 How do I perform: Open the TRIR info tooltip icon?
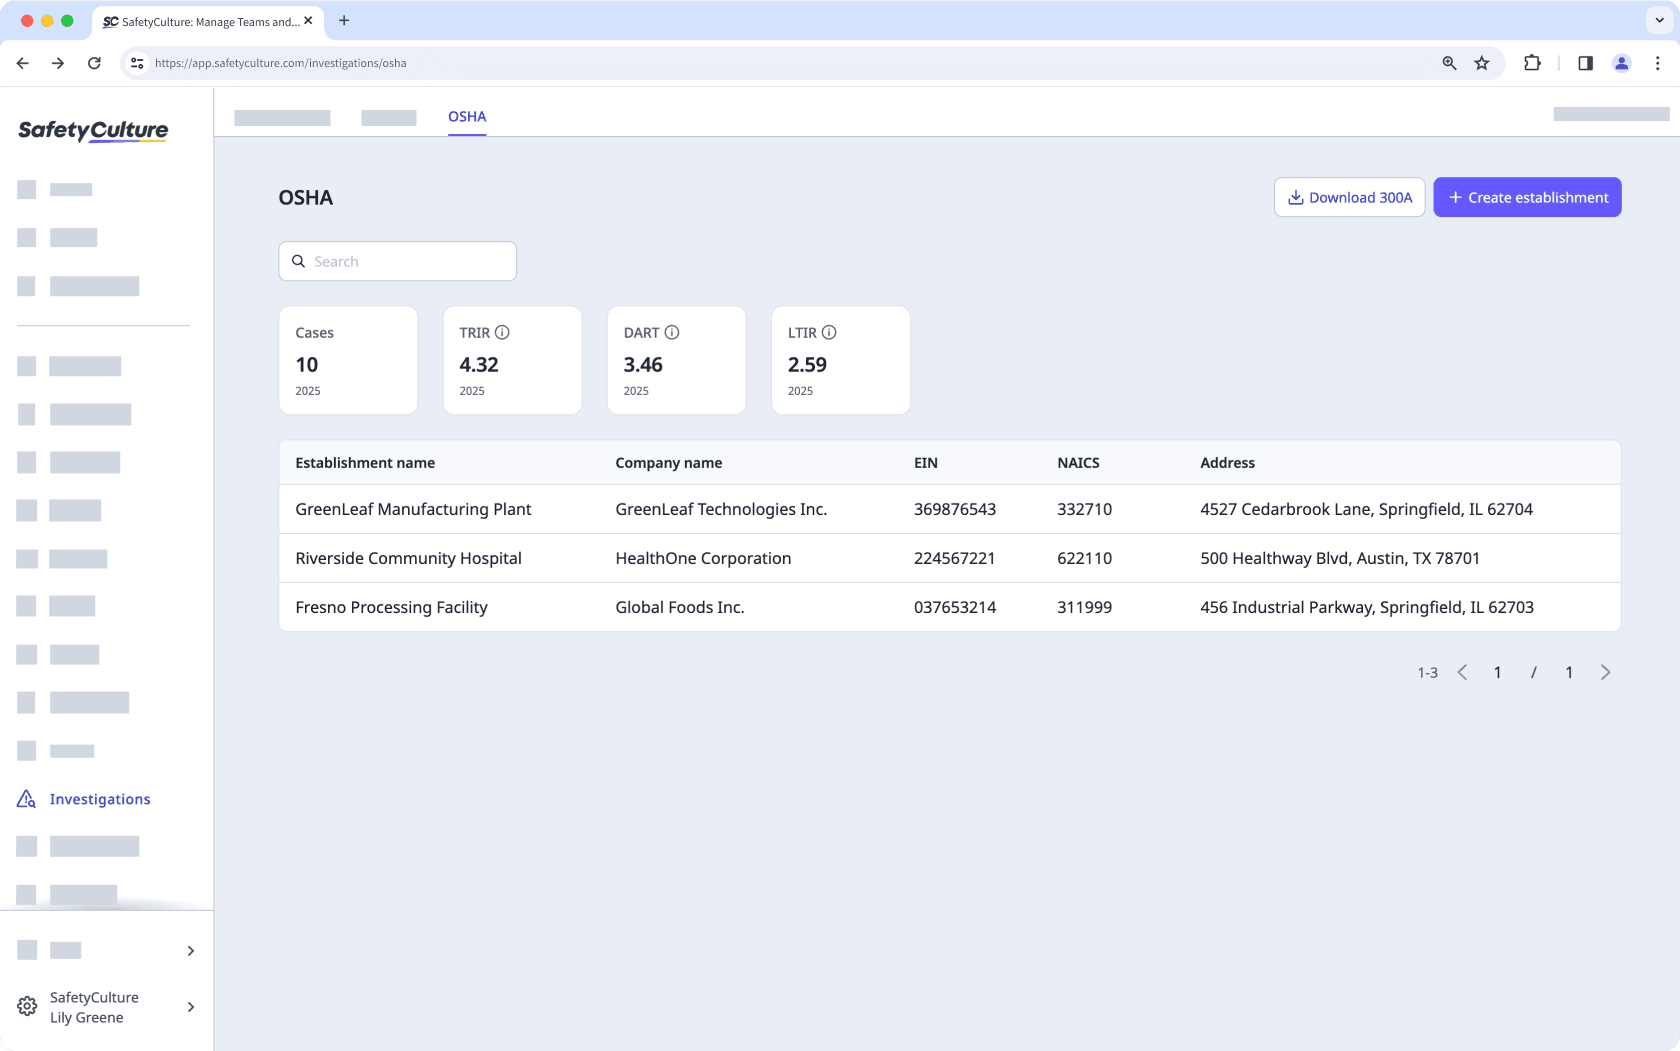503,332
